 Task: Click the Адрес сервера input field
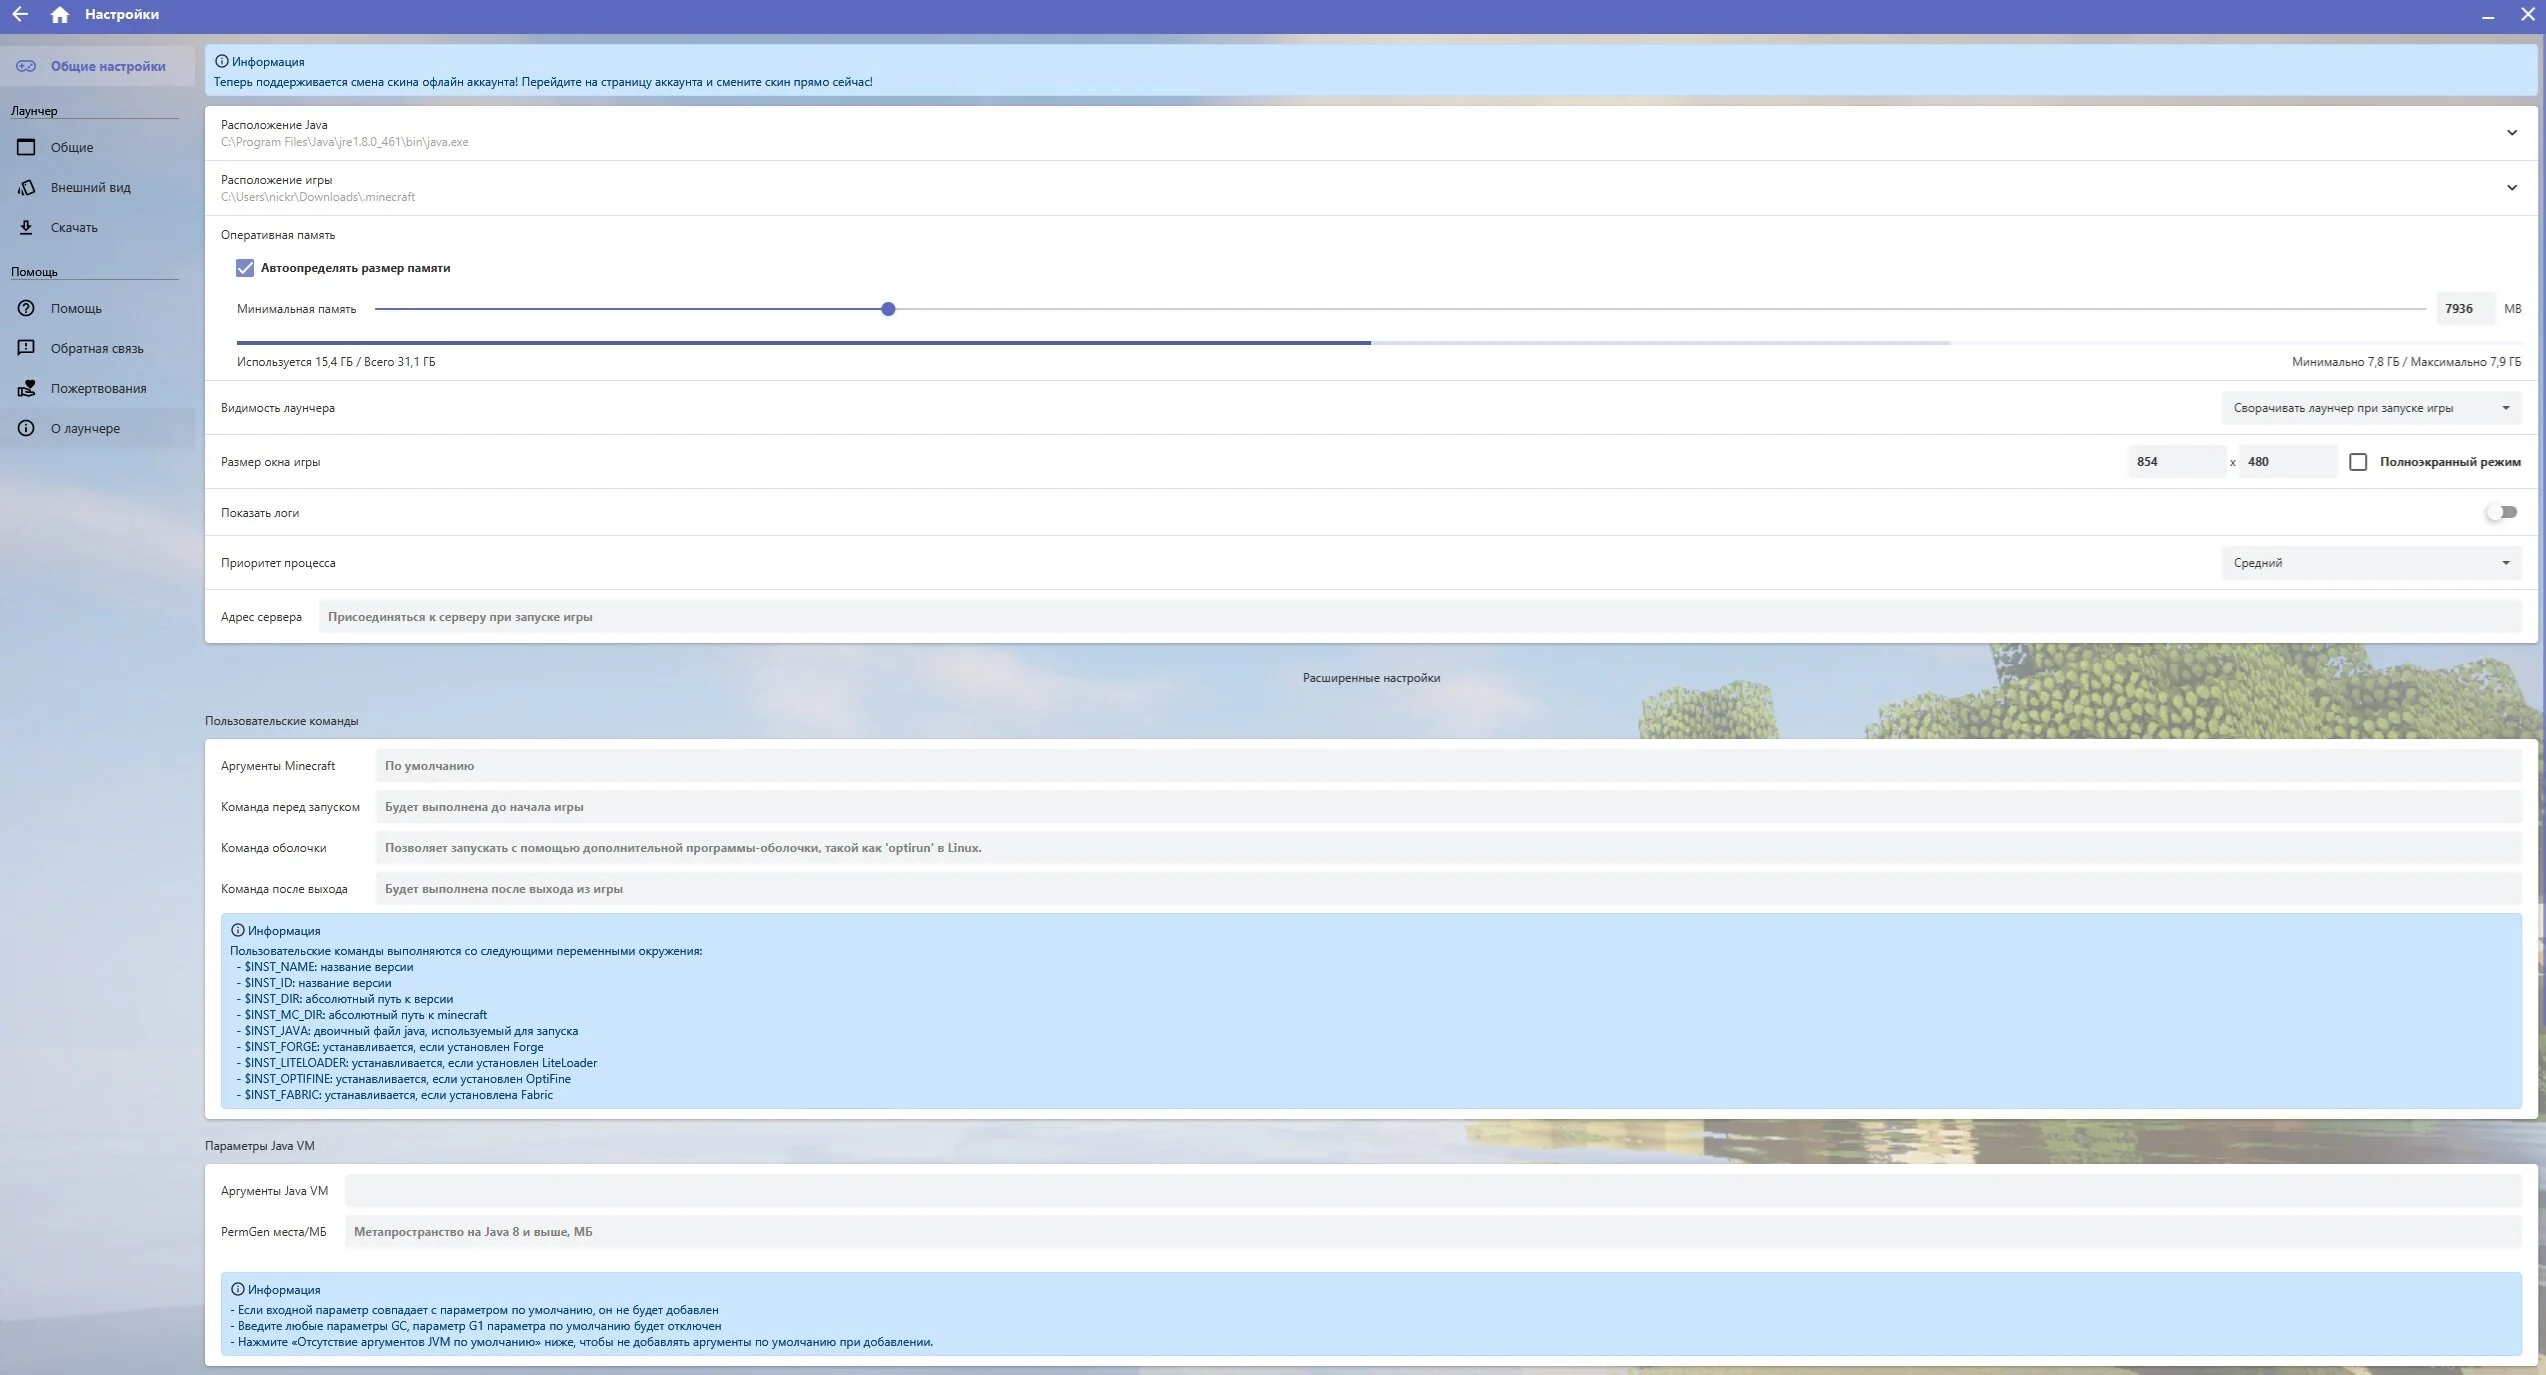coord(1418,617)
